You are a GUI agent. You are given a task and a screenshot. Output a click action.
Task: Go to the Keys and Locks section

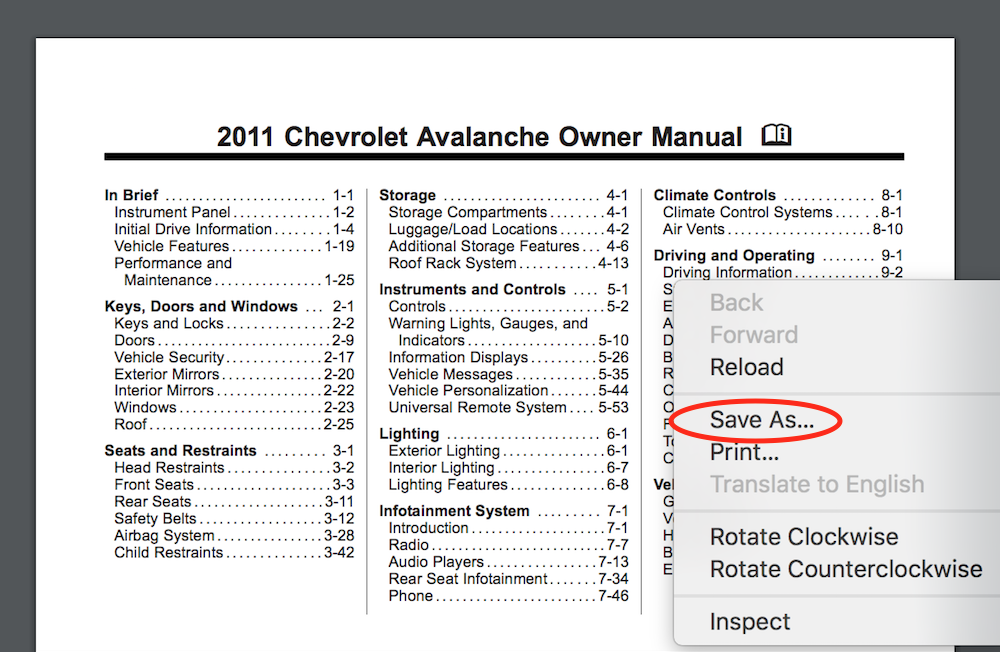pos(169,324)
